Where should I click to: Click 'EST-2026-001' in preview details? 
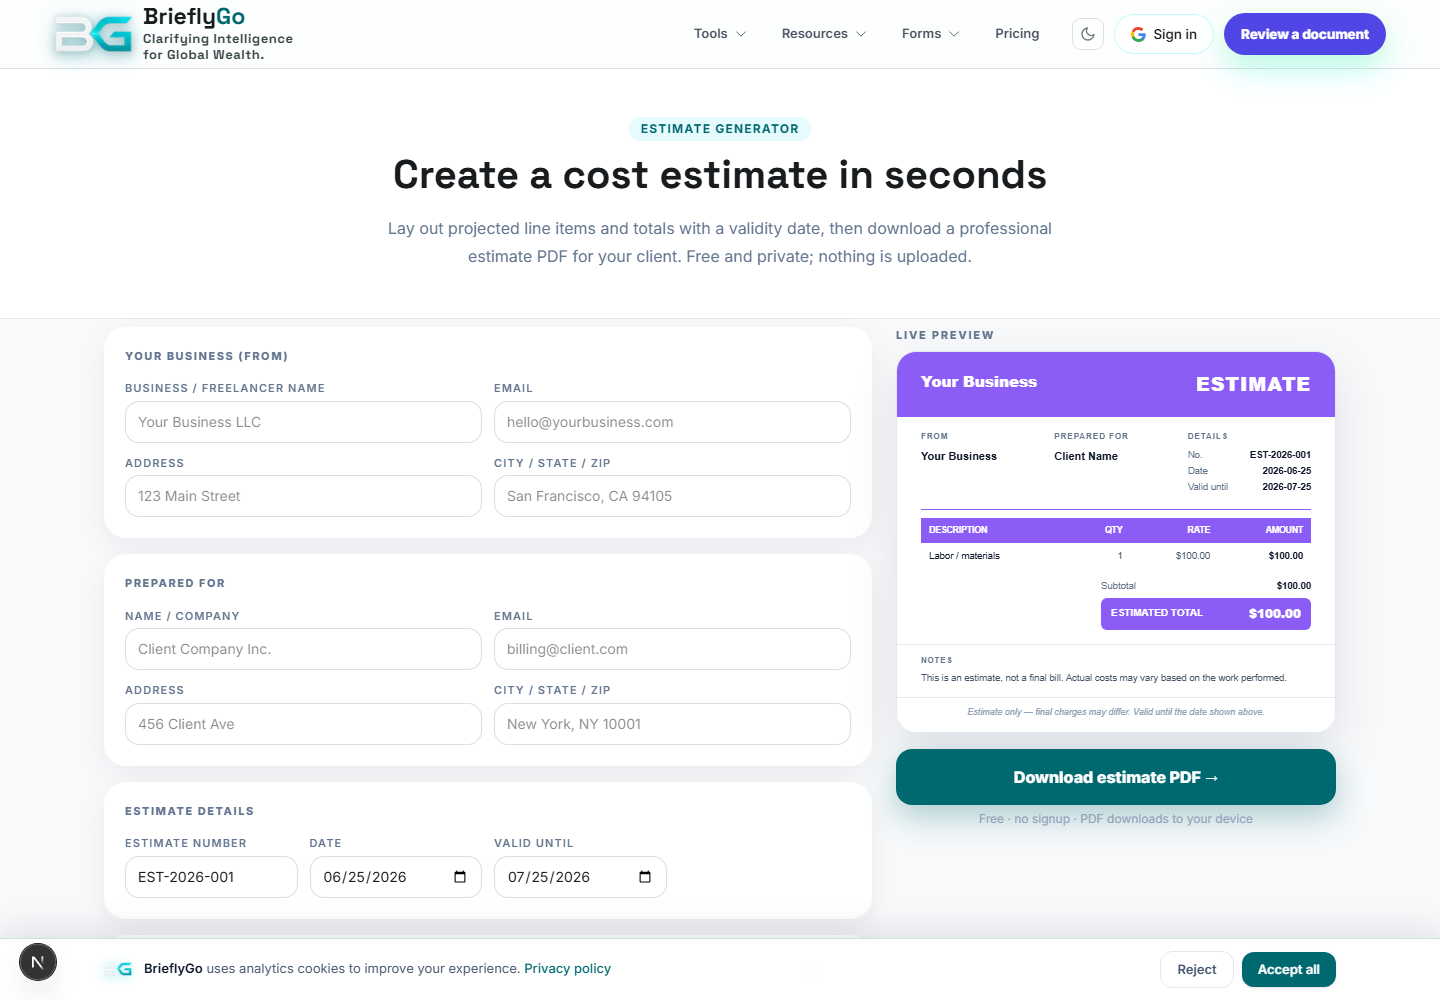tap(1280, 455)
